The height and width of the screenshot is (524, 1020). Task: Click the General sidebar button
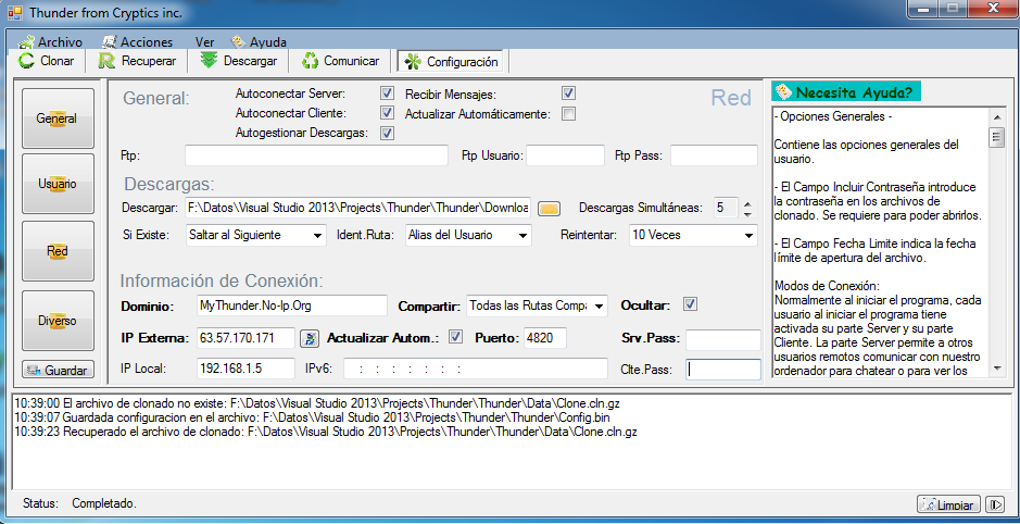(58, 118)
